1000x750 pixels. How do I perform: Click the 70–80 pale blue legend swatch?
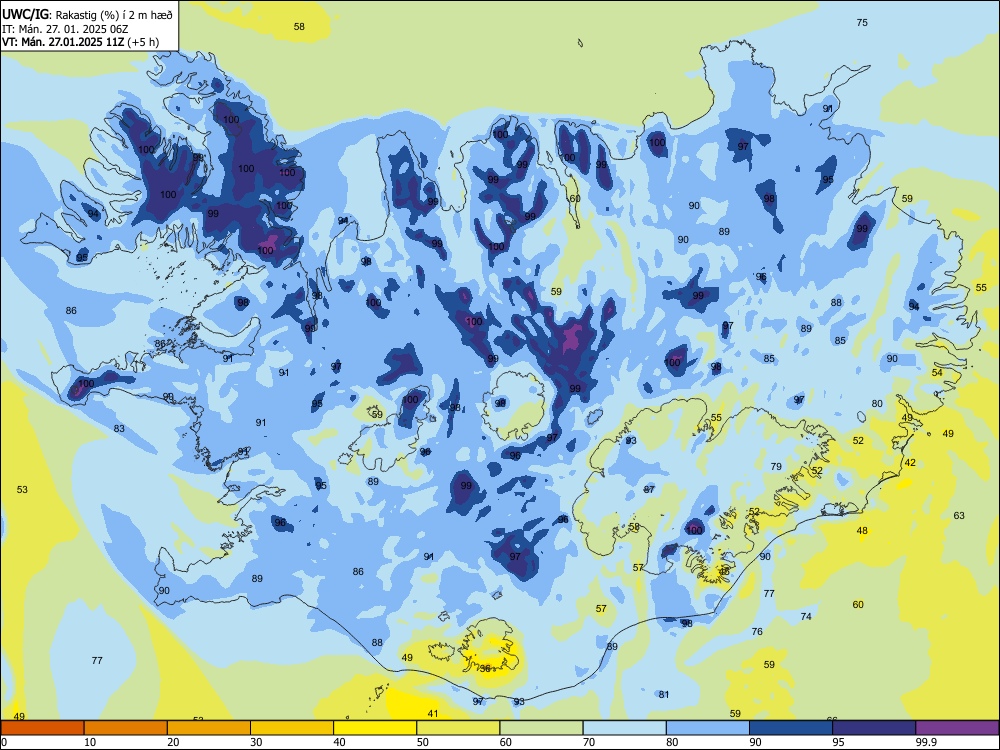pyautogui.click(x=624, y=728)
